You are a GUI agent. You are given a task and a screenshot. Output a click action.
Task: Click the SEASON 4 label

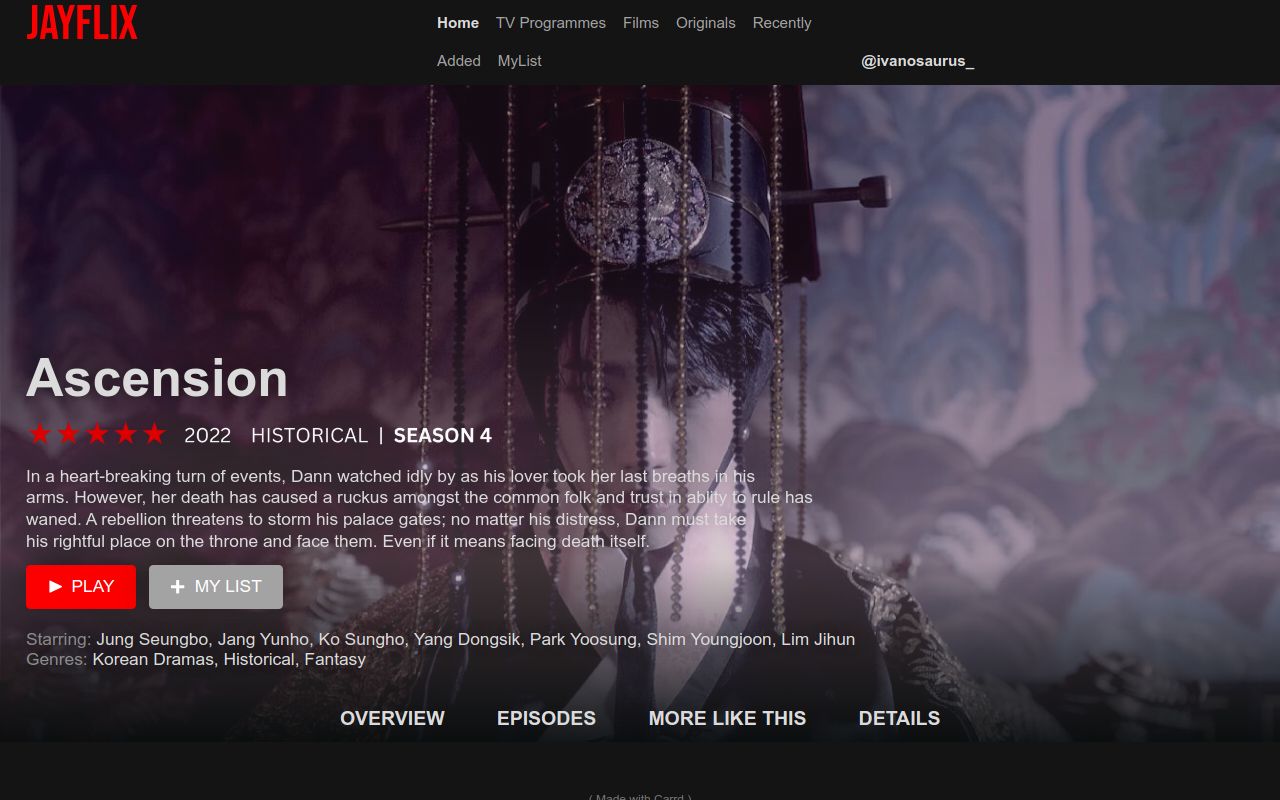[x=443, y=436]
